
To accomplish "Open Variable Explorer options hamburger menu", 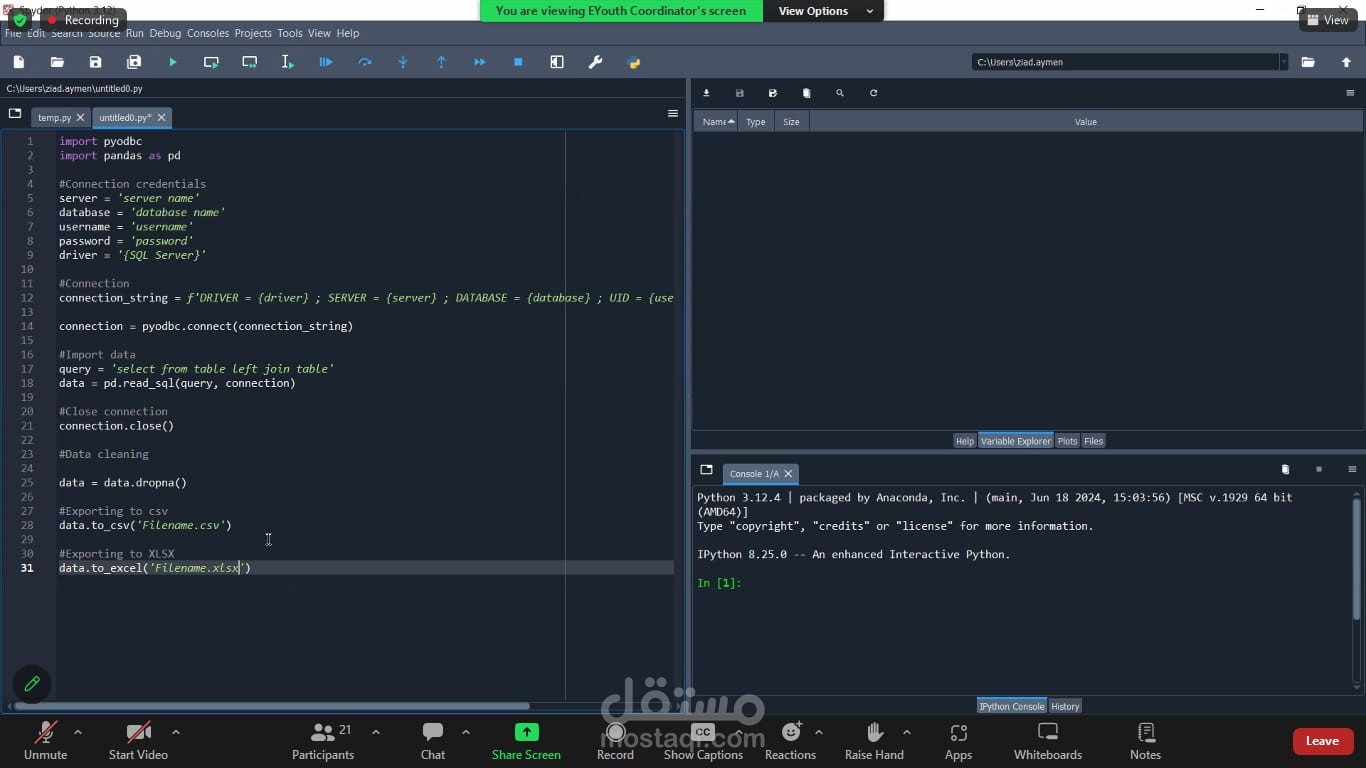I will point(1350,93).
